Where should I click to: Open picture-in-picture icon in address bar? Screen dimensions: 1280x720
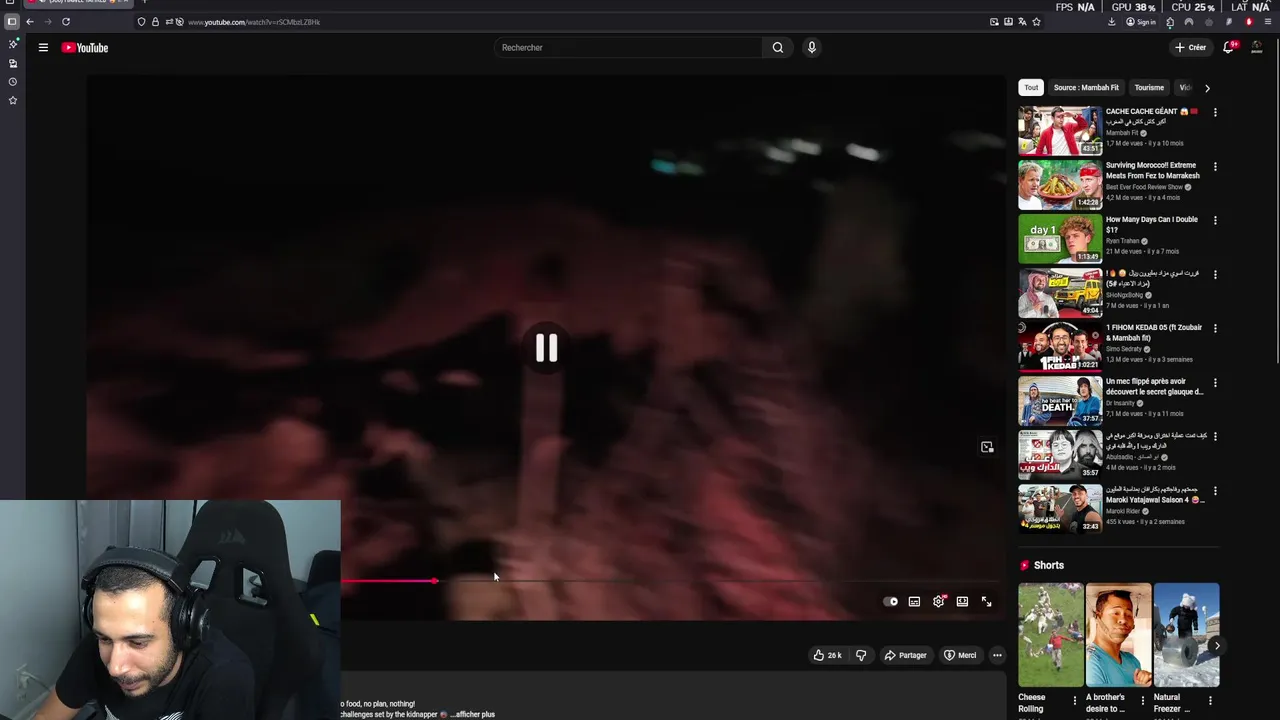click(x=994, y=21)
